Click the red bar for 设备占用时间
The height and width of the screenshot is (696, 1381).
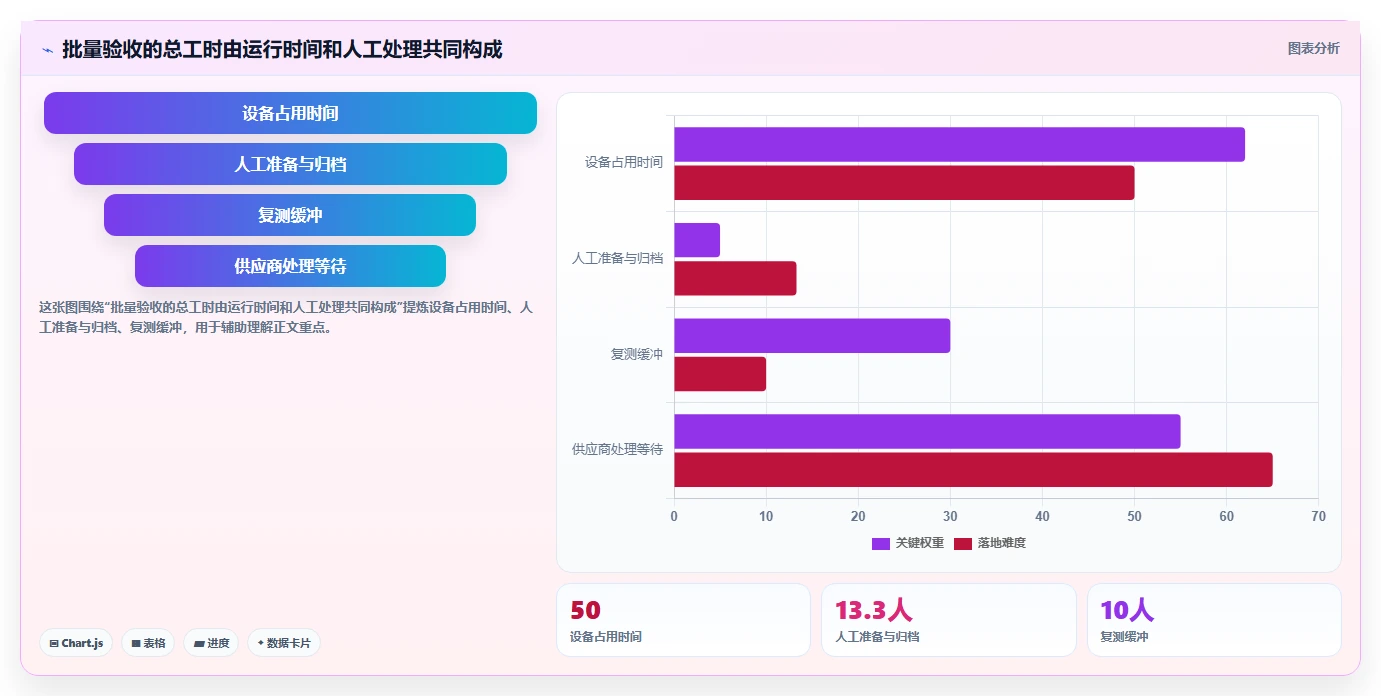click(904, 183)
